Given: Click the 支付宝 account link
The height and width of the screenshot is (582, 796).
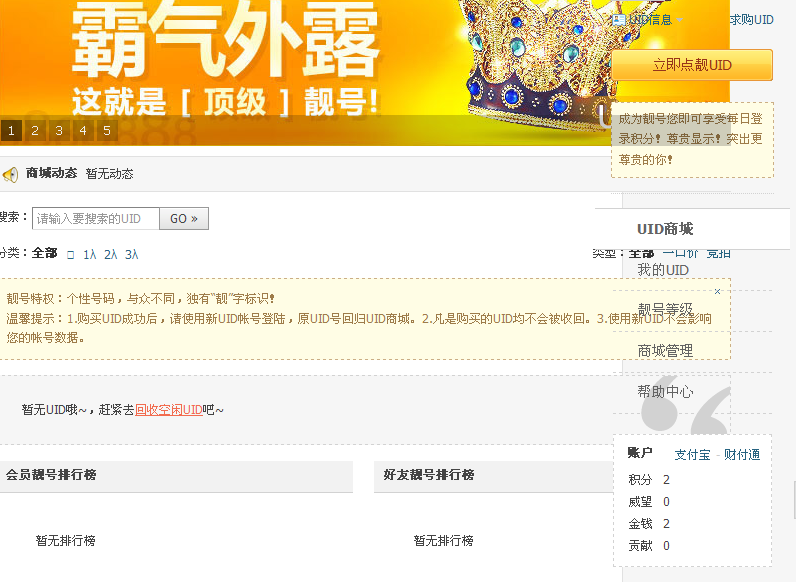Looking at the screenshot, I should (692, 455).
